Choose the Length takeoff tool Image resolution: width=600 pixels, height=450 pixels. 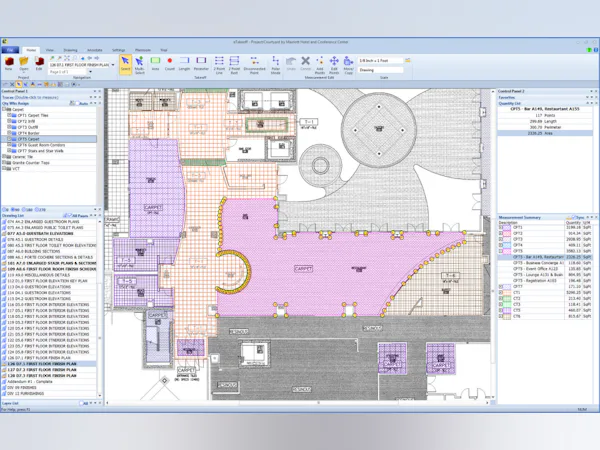(184, 64)
